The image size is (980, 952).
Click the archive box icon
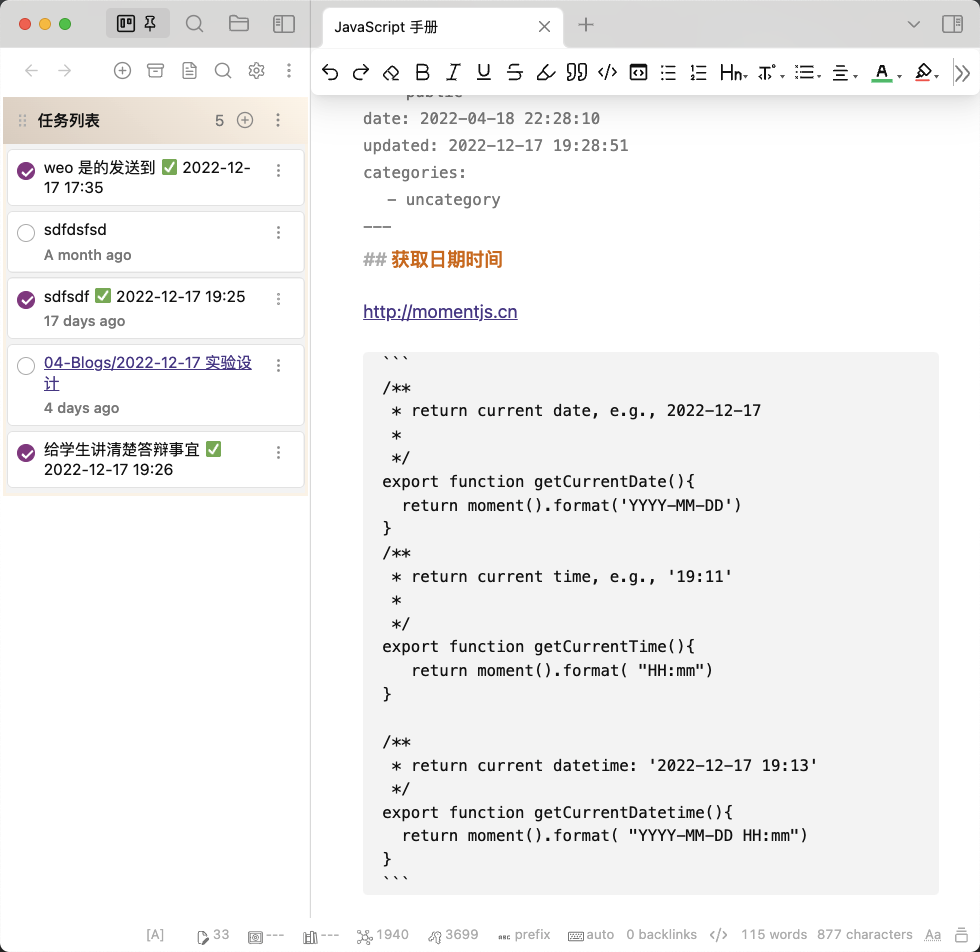(156, 71)
